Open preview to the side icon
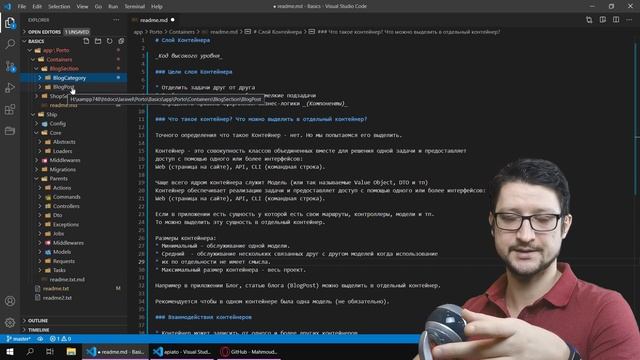Screen dimensions: 640x360 tap(602, 20)
